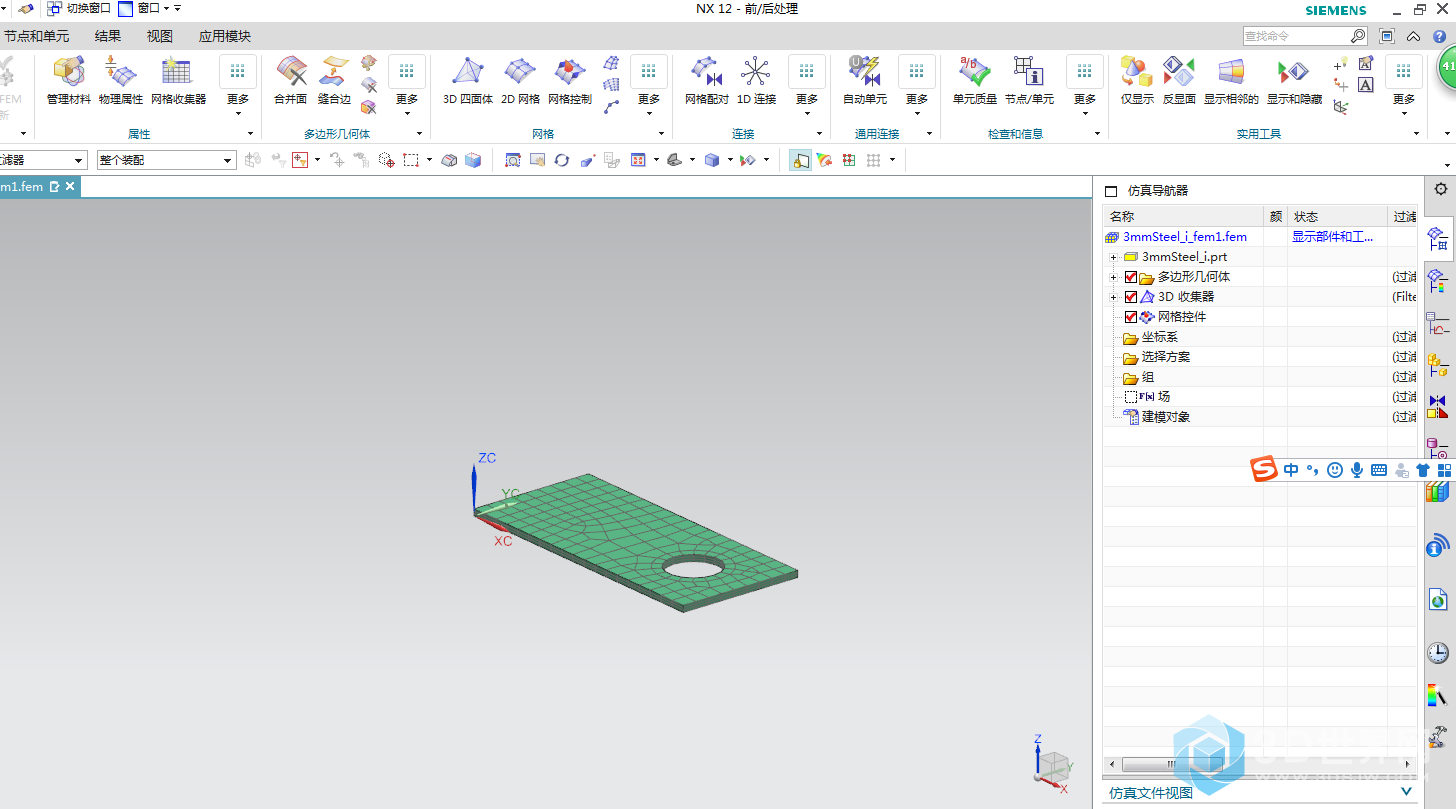Open resource bar settings gear icon
The image size is (1456, 809).
click(1440, 189)
